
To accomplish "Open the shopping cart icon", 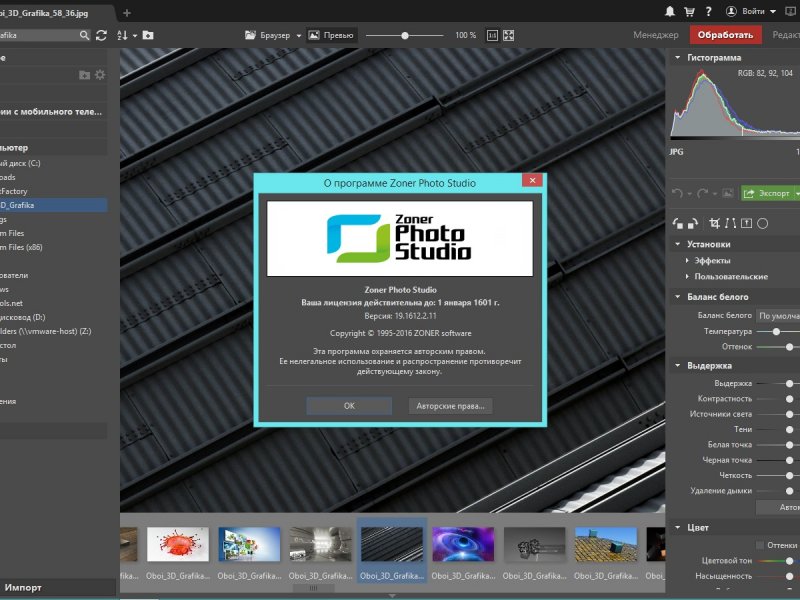I will (689, 12).
